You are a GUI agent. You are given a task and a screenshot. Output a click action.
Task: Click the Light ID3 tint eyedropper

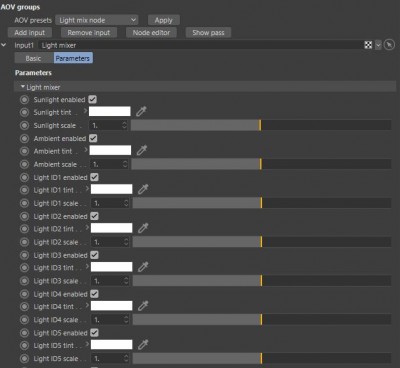point(143,267)
